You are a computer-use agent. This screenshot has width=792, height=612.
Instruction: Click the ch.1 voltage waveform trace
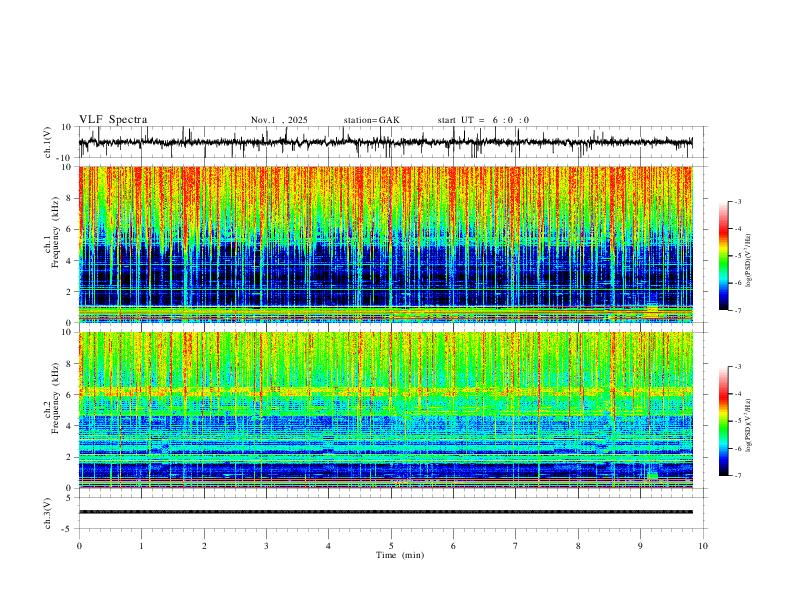point(386,142)
